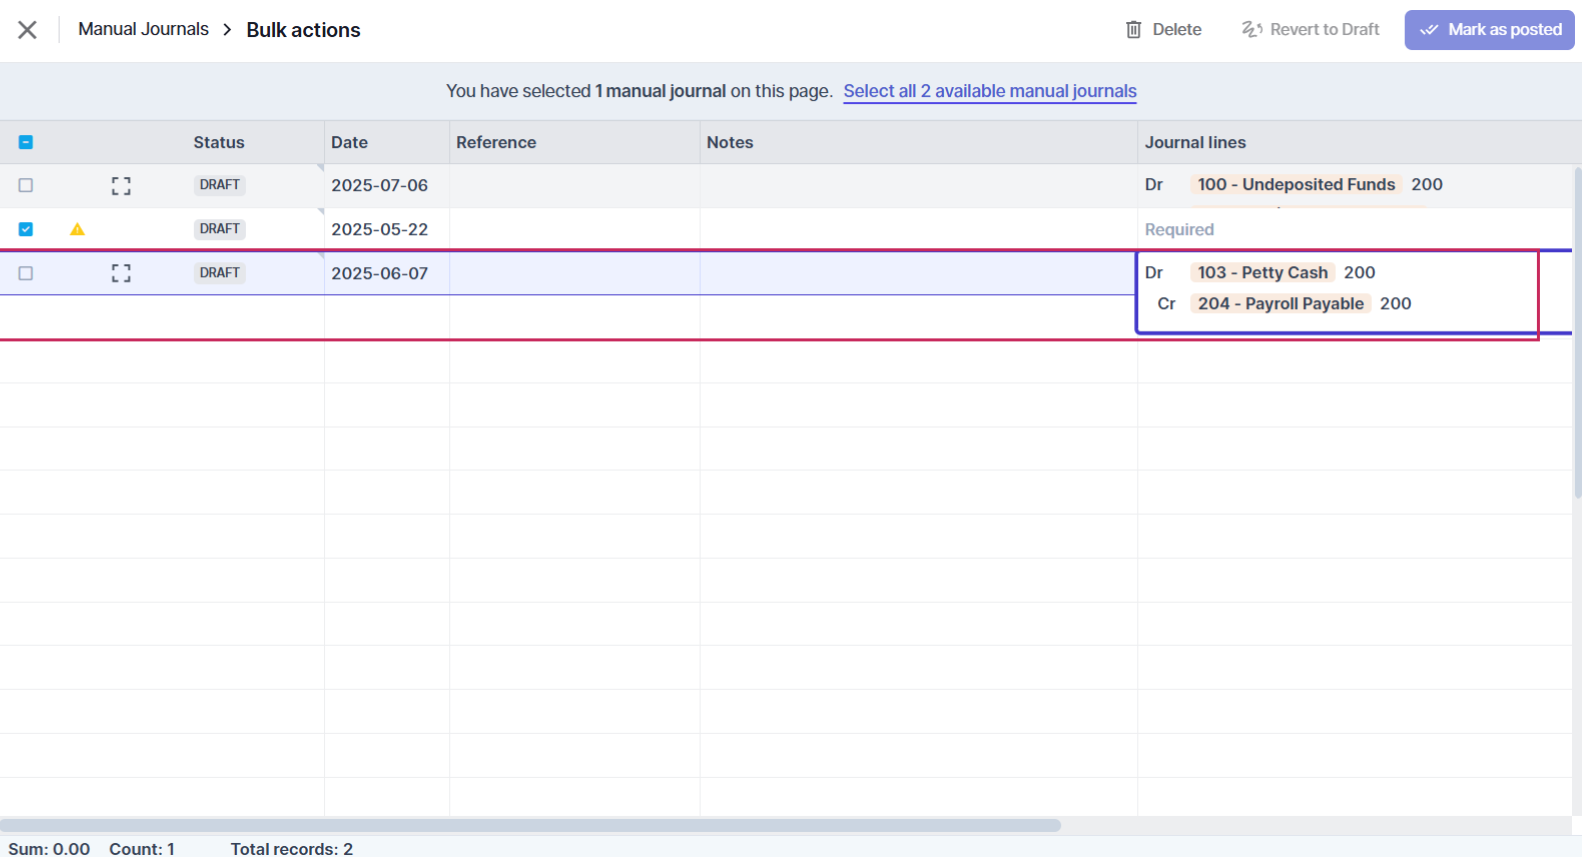Select the 2025-07-06 date cell

(x=387, y=186)
